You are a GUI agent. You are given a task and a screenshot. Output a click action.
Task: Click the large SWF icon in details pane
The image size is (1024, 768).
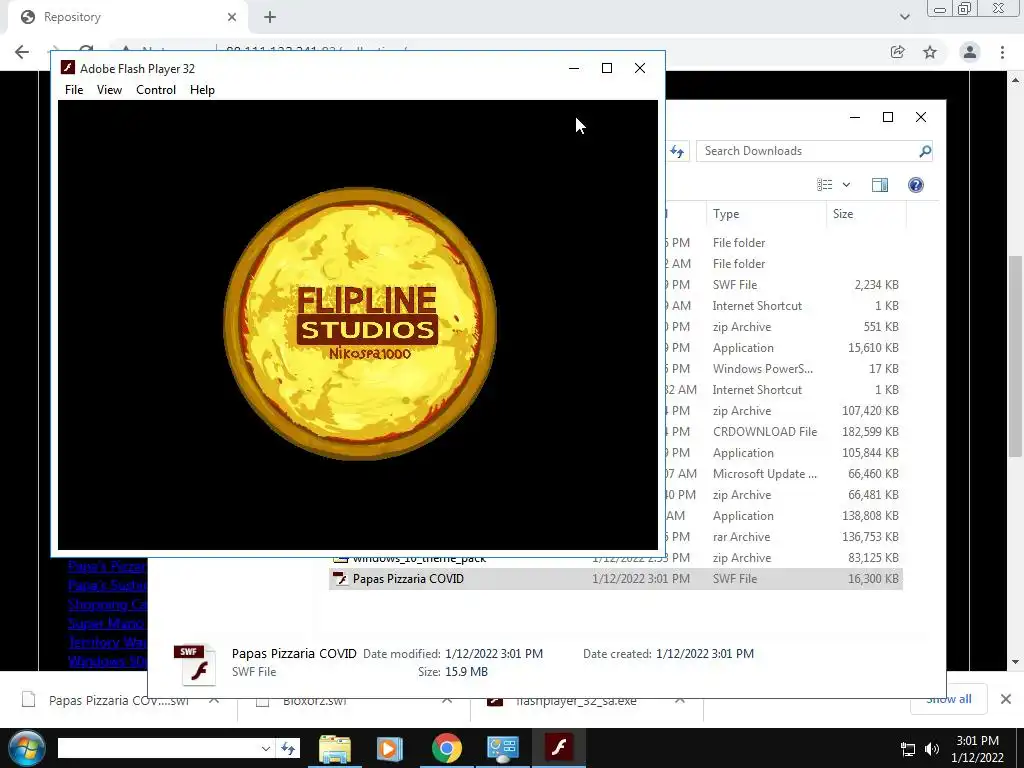195,664
